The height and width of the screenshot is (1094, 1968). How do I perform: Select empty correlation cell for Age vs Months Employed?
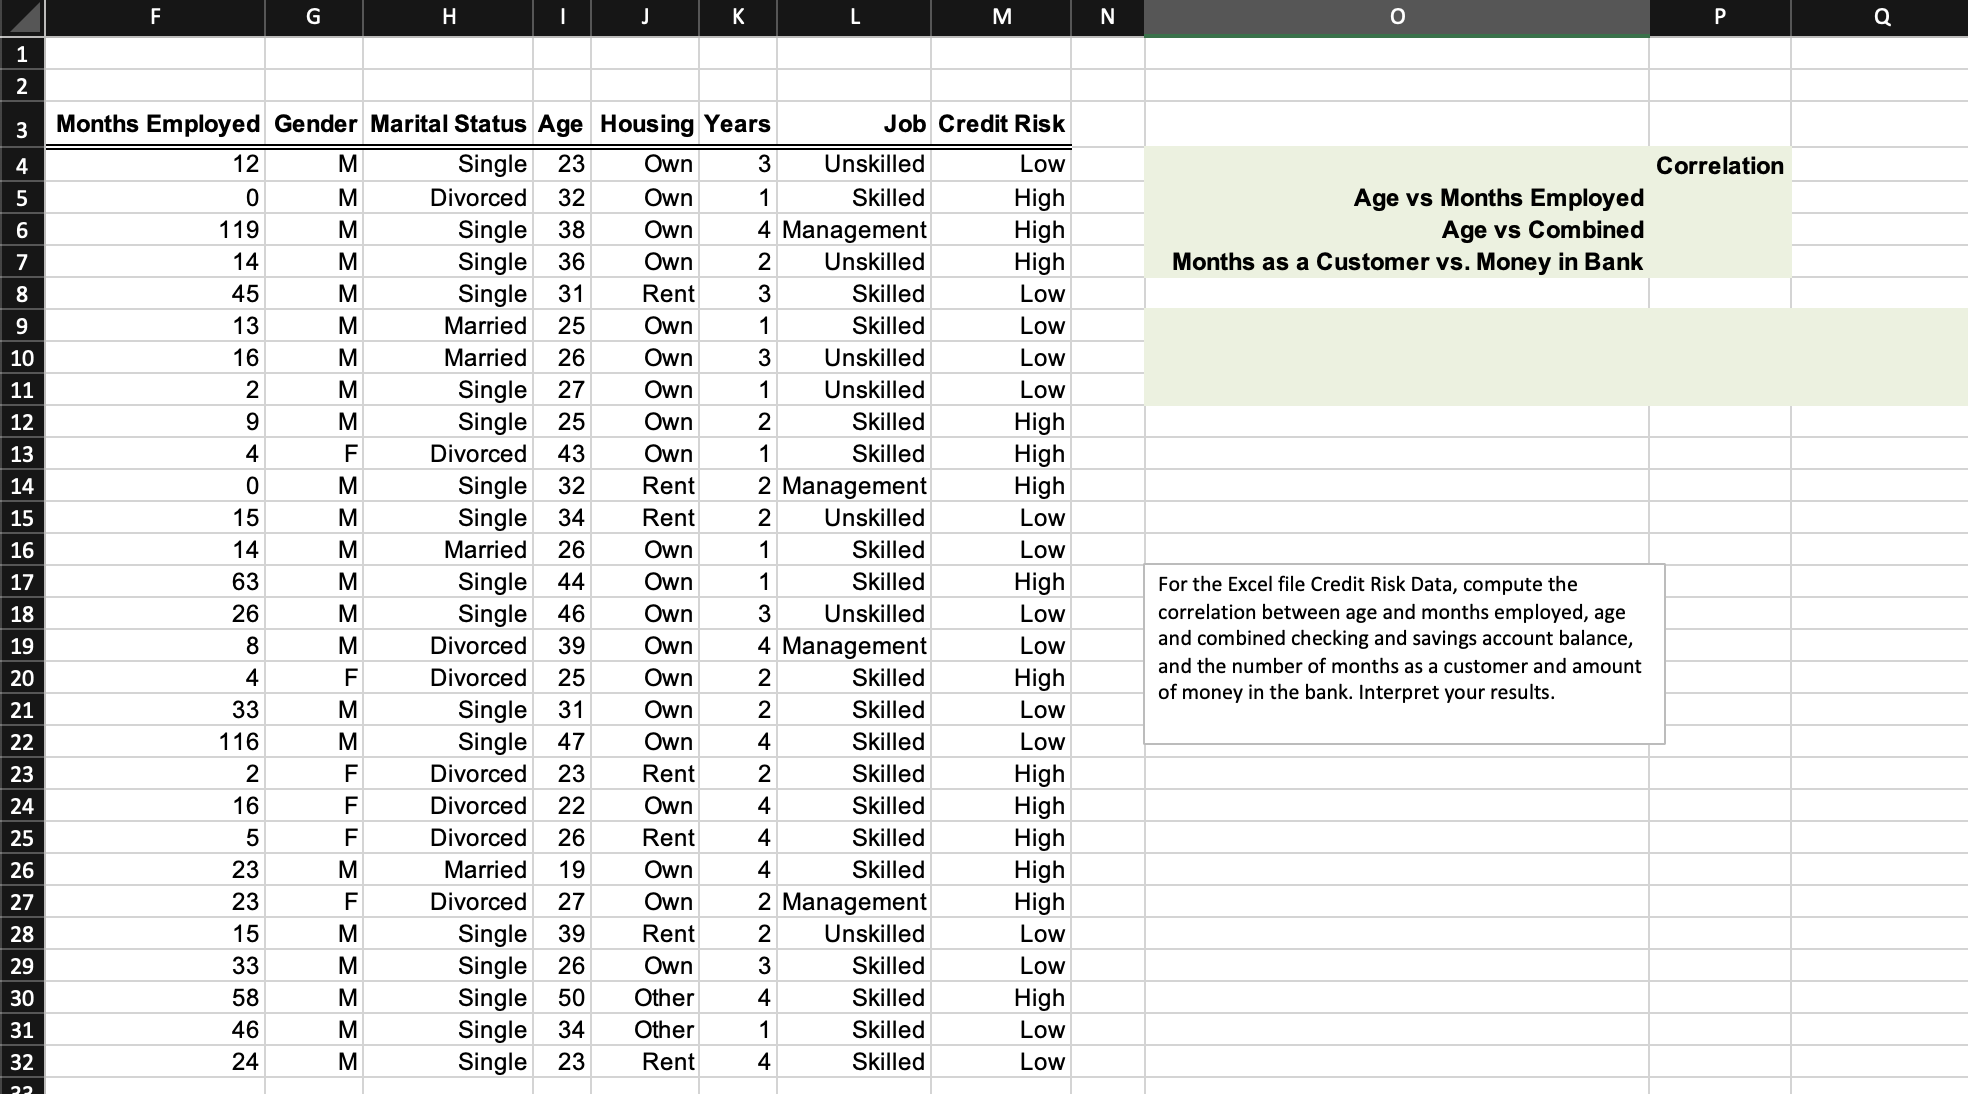1719,198
